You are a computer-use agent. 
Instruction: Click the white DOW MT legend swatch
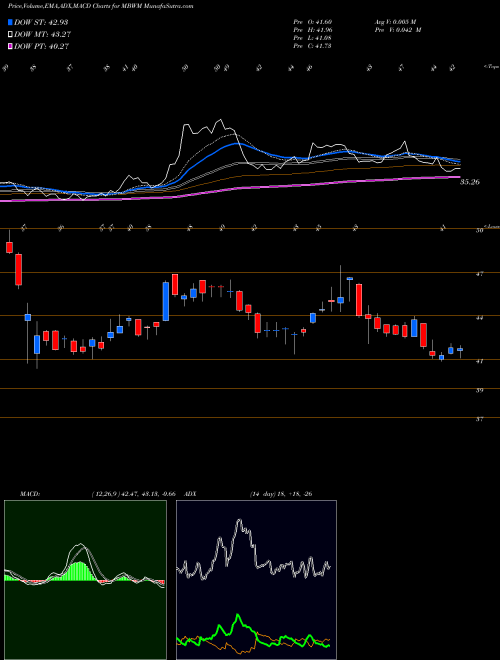[x=11, y=35]
